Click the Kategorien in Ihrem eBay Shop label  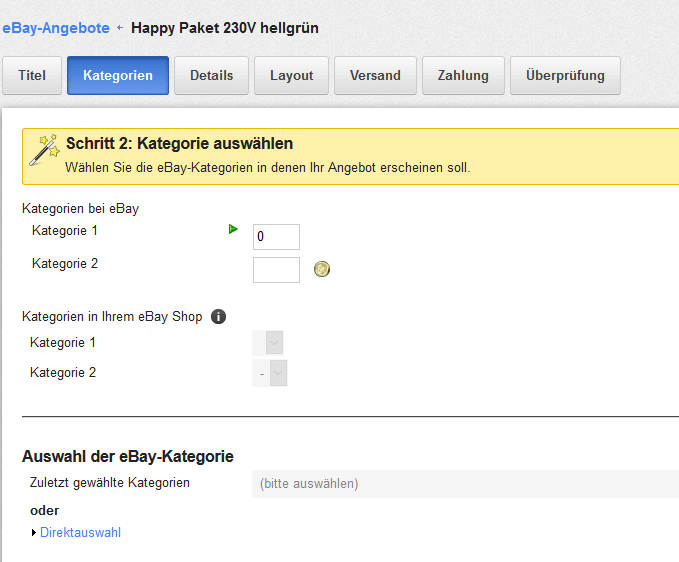tap(112, 317)
